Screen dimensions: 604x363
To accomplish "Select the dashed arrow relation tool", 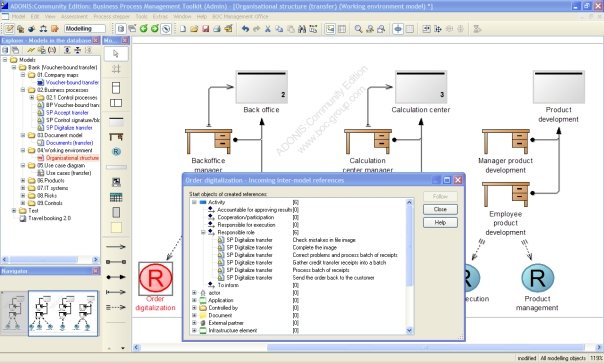I will point(116,307).
